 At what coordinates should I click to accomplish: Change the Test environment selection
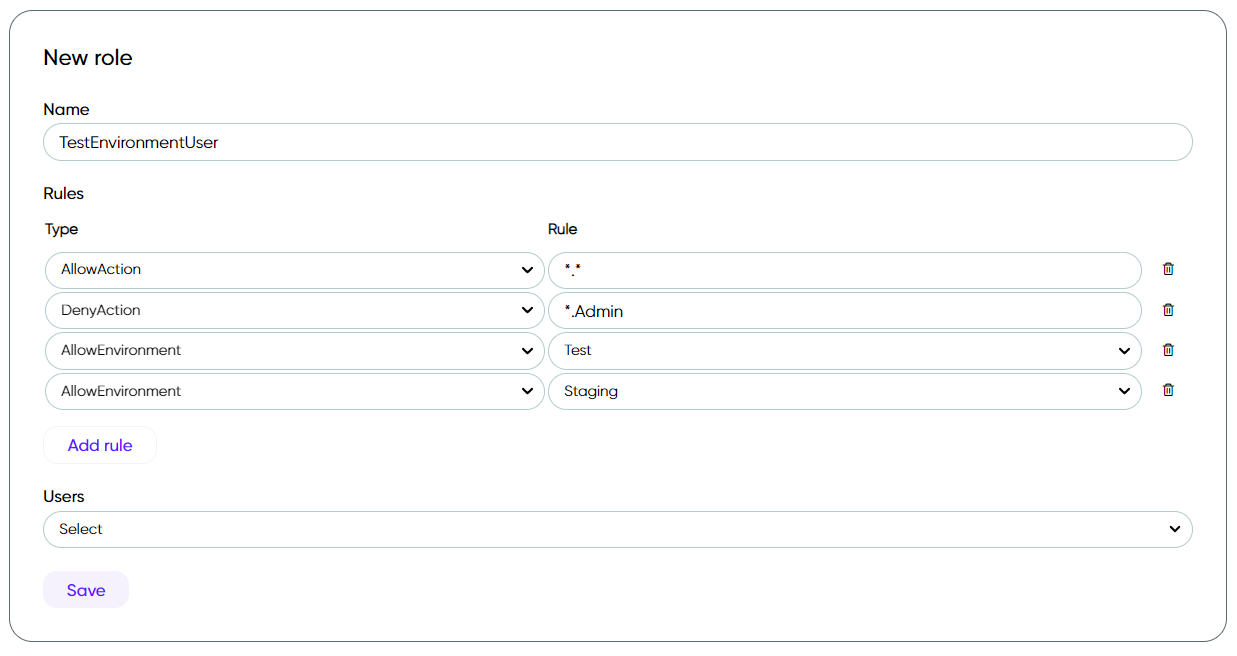click(845, 351)
